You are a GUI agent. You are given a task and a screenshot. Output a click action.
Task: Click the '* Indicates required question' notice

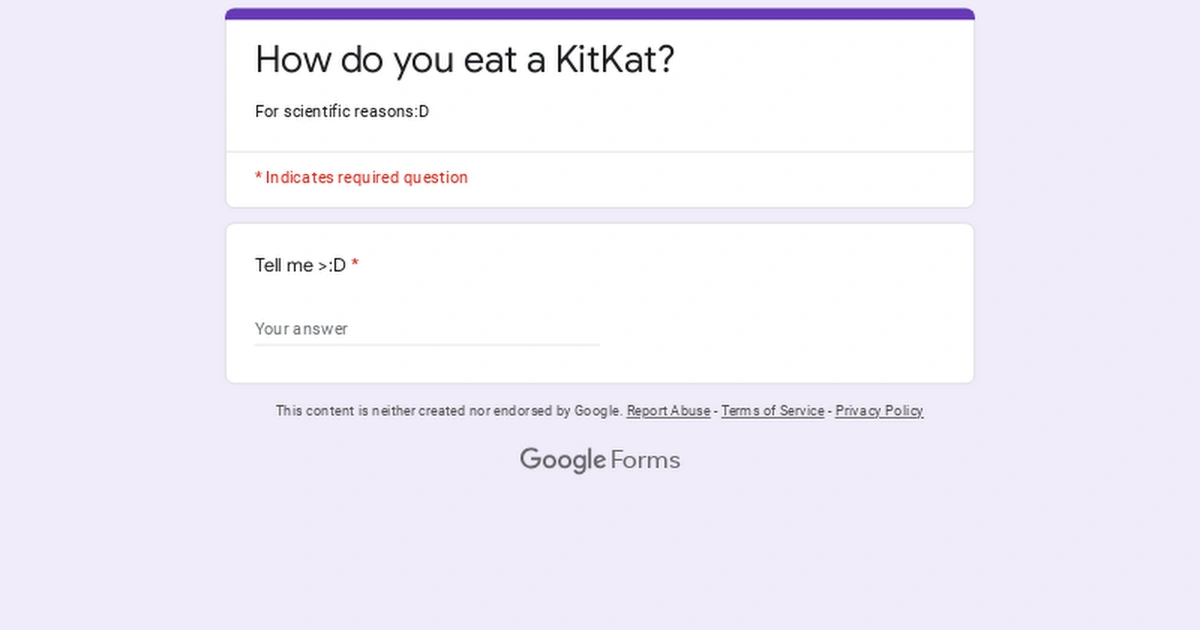[361, 177]
